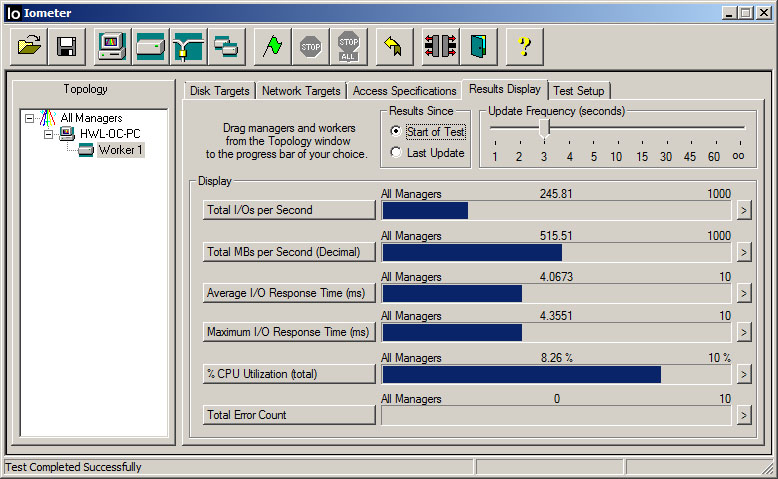Open arrow button beside Total I/Os bar

743,210
